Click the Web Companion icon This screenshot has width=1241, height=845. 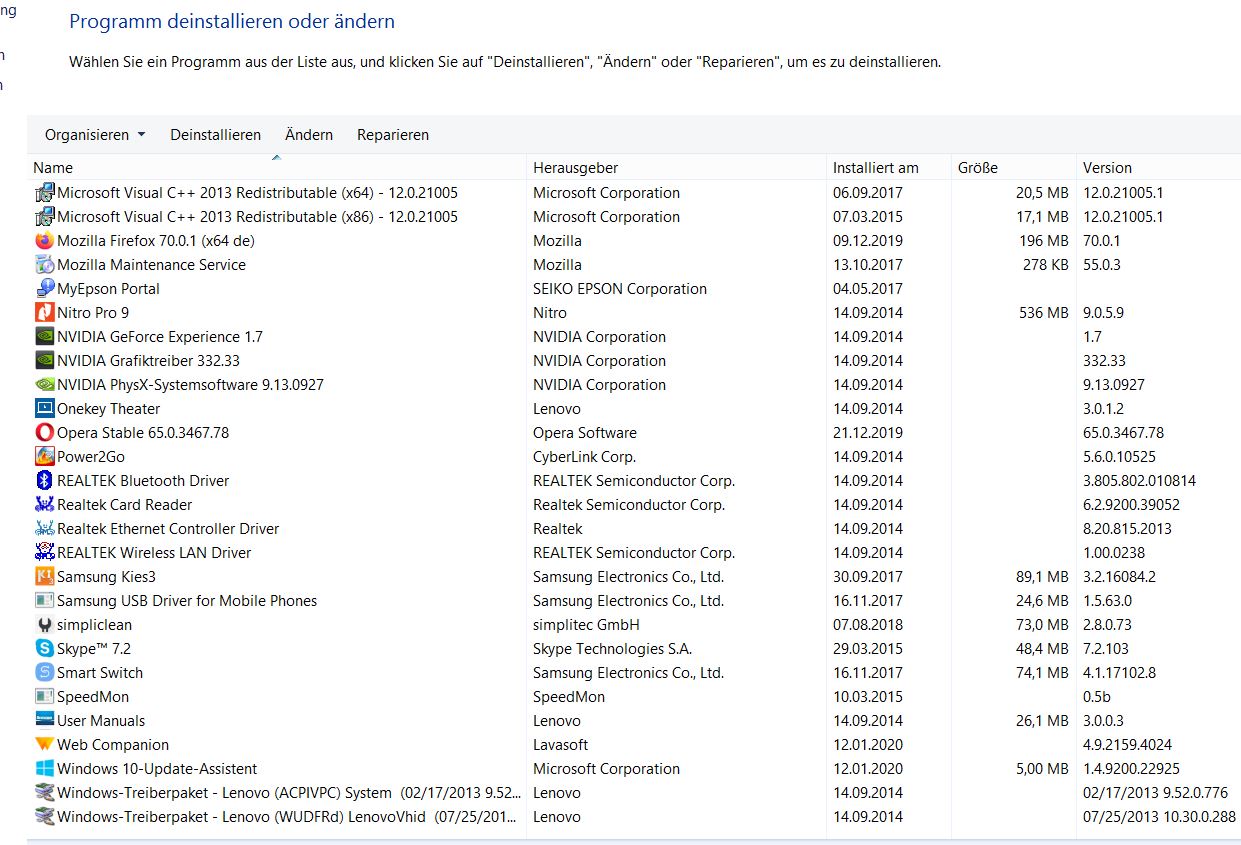pyautogui.click(x=44, y=744)
